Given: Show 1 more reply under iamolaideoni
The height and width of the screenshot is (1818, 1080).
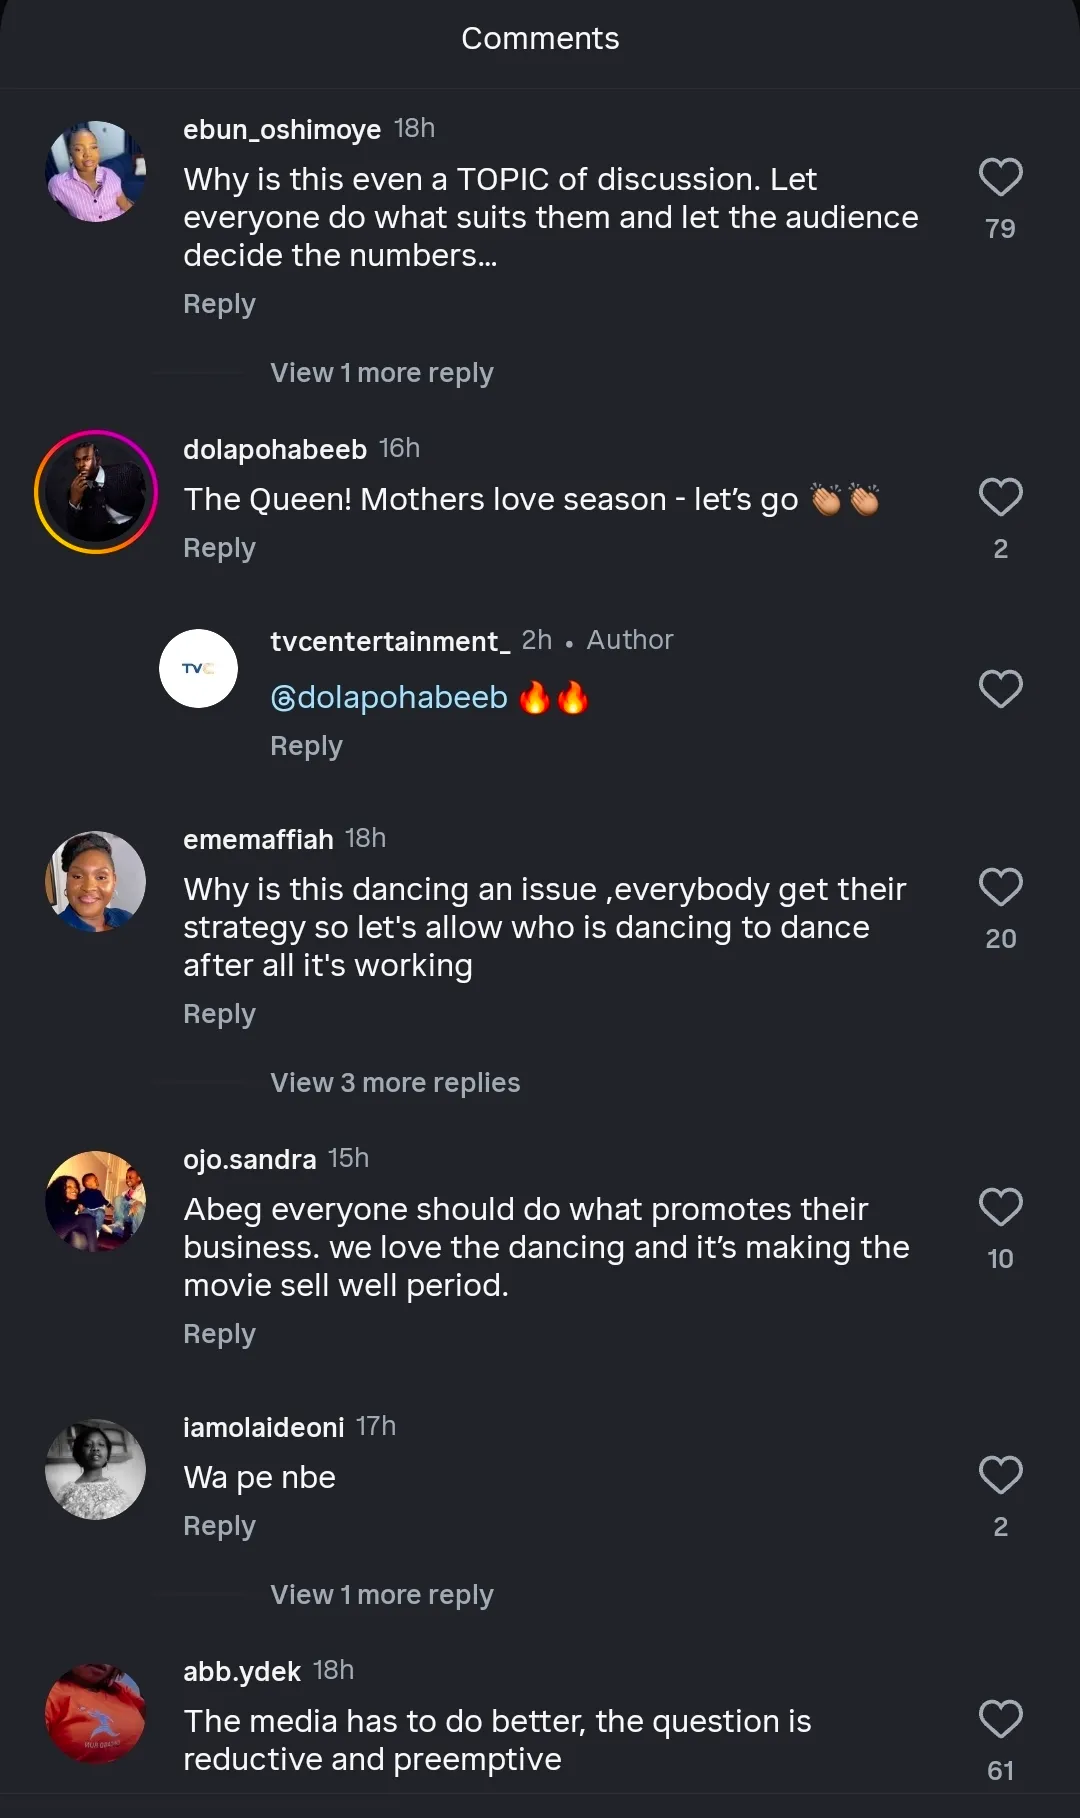Looking at the screenshot, I should (x=381, y=1595).
